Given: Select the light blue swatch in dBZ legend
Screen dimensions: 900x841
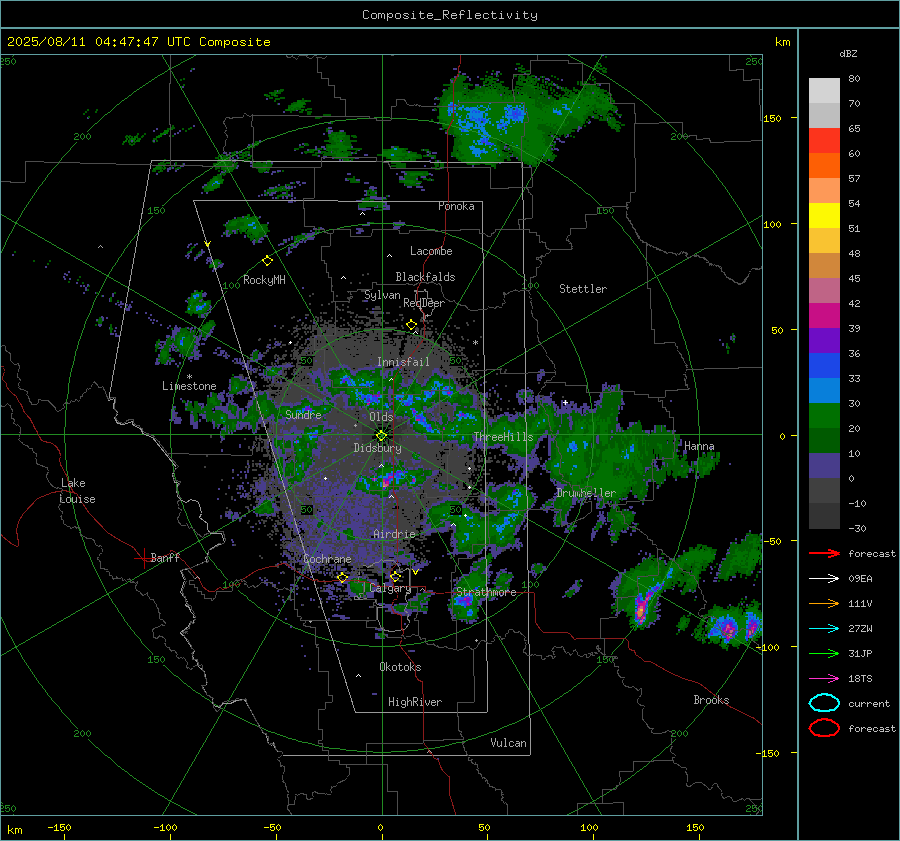Looking at the screenshot, I should point(824,390).
